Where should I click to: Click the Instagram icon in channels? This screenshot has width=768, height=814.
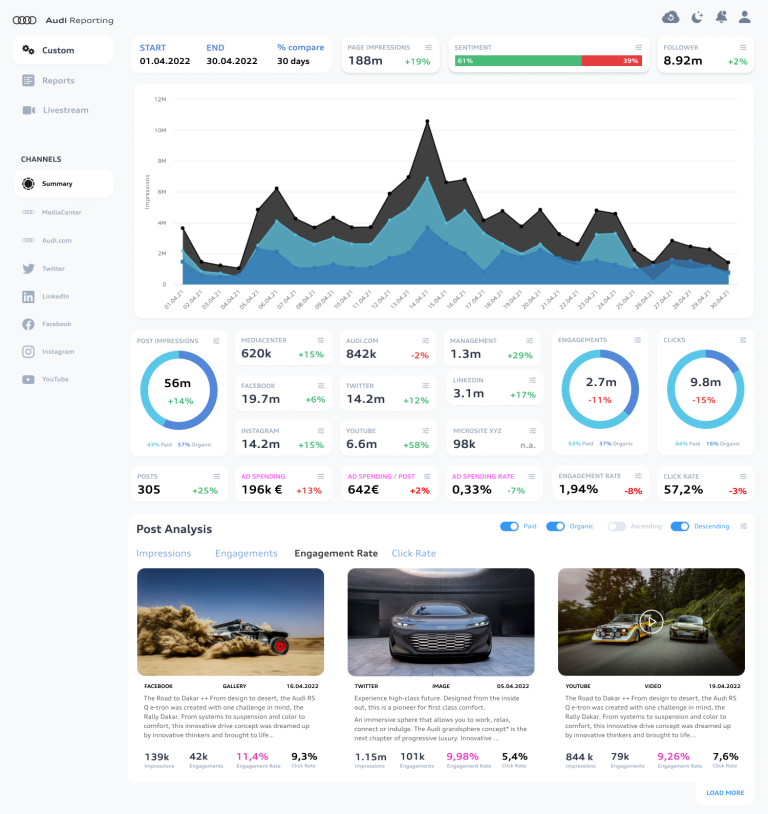coord(28,351)
